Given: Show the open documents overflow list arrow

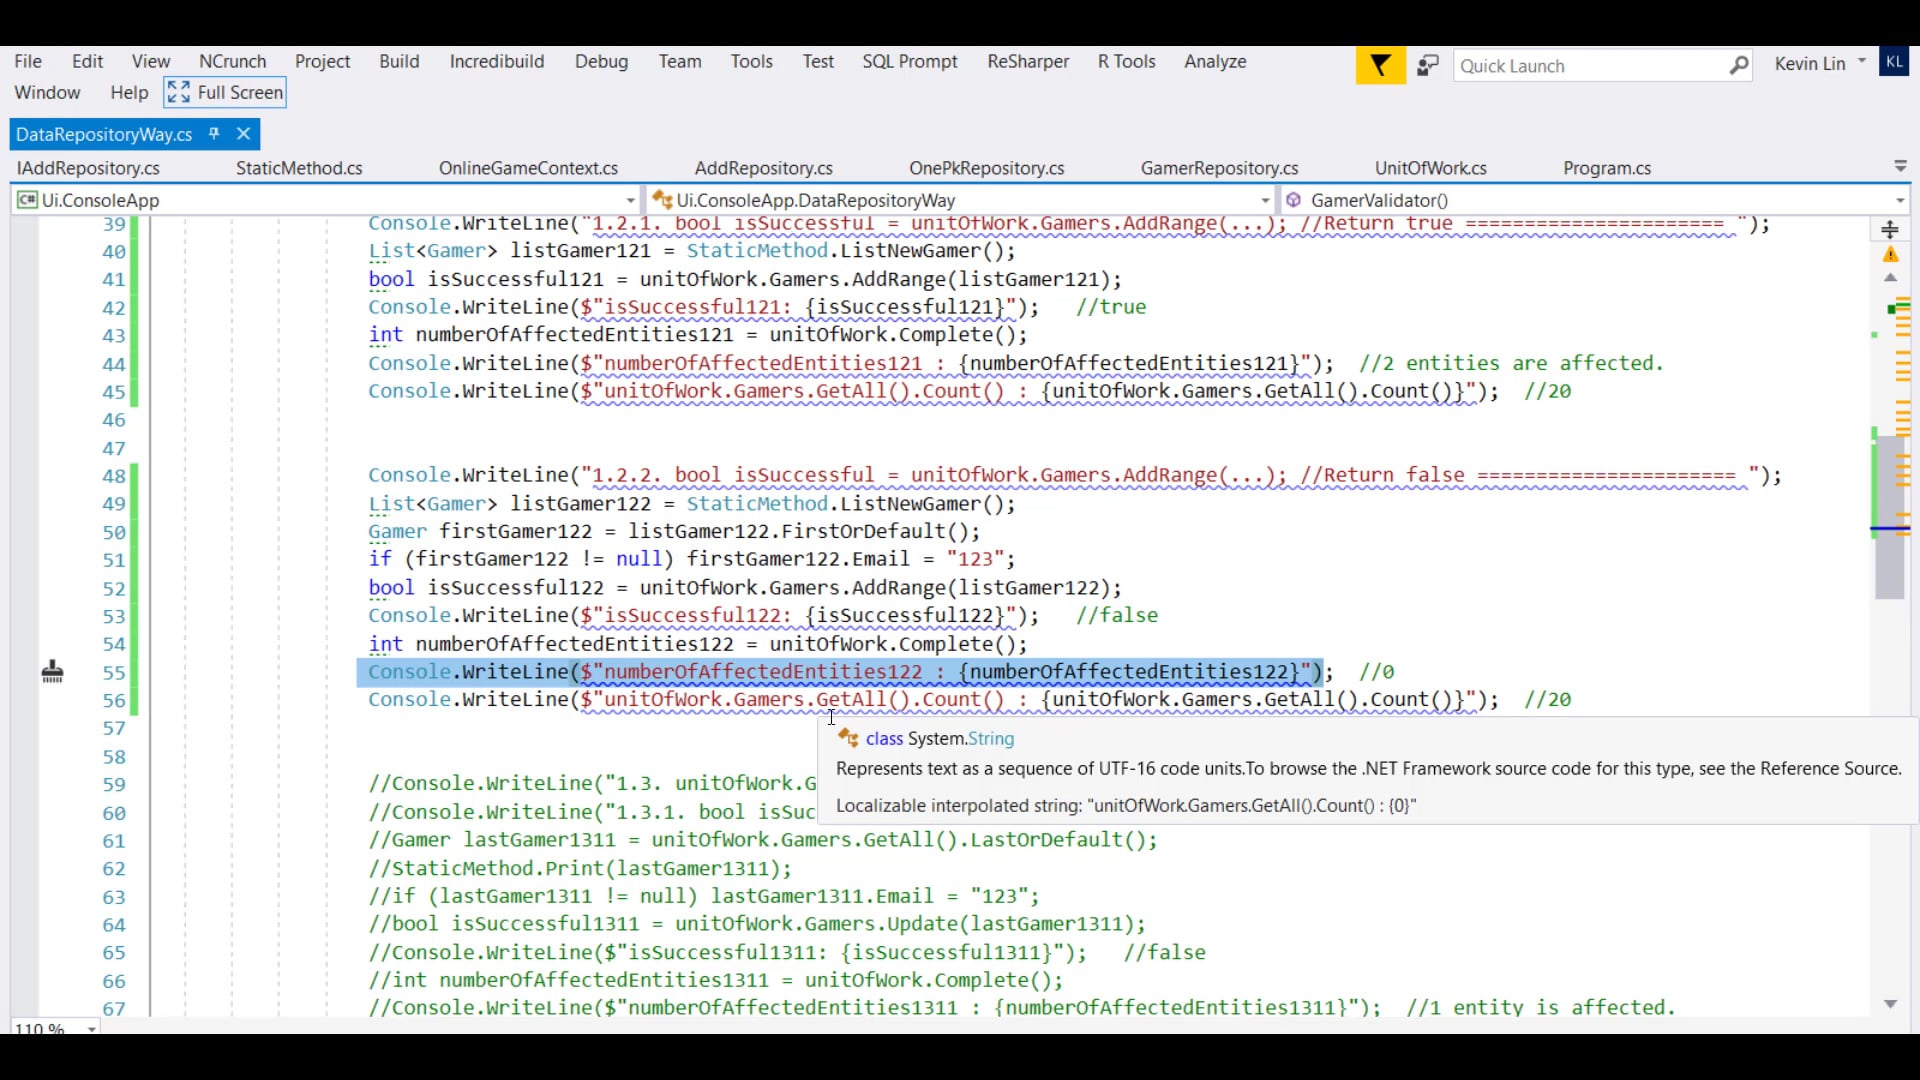Looking at the screenshot, I should coord(1900,167).
